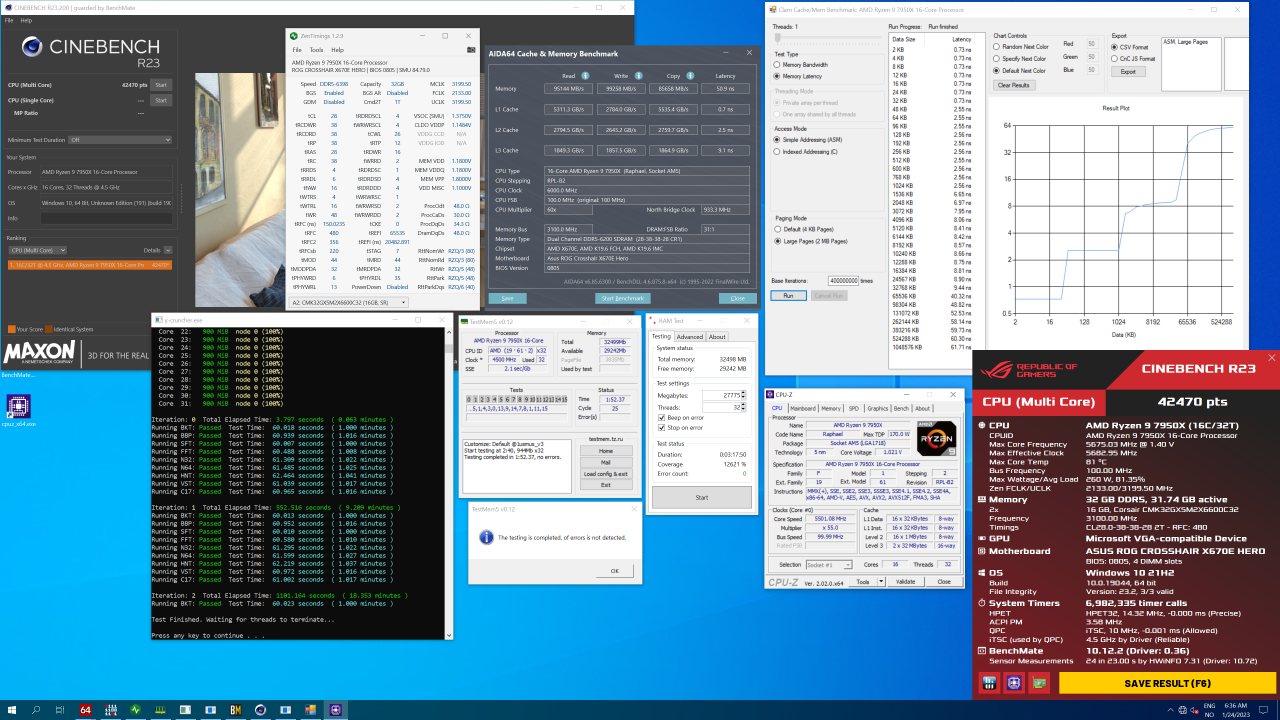
Task: Switch to the Advanced tab in RAM Test
Action: pos(689,337)
